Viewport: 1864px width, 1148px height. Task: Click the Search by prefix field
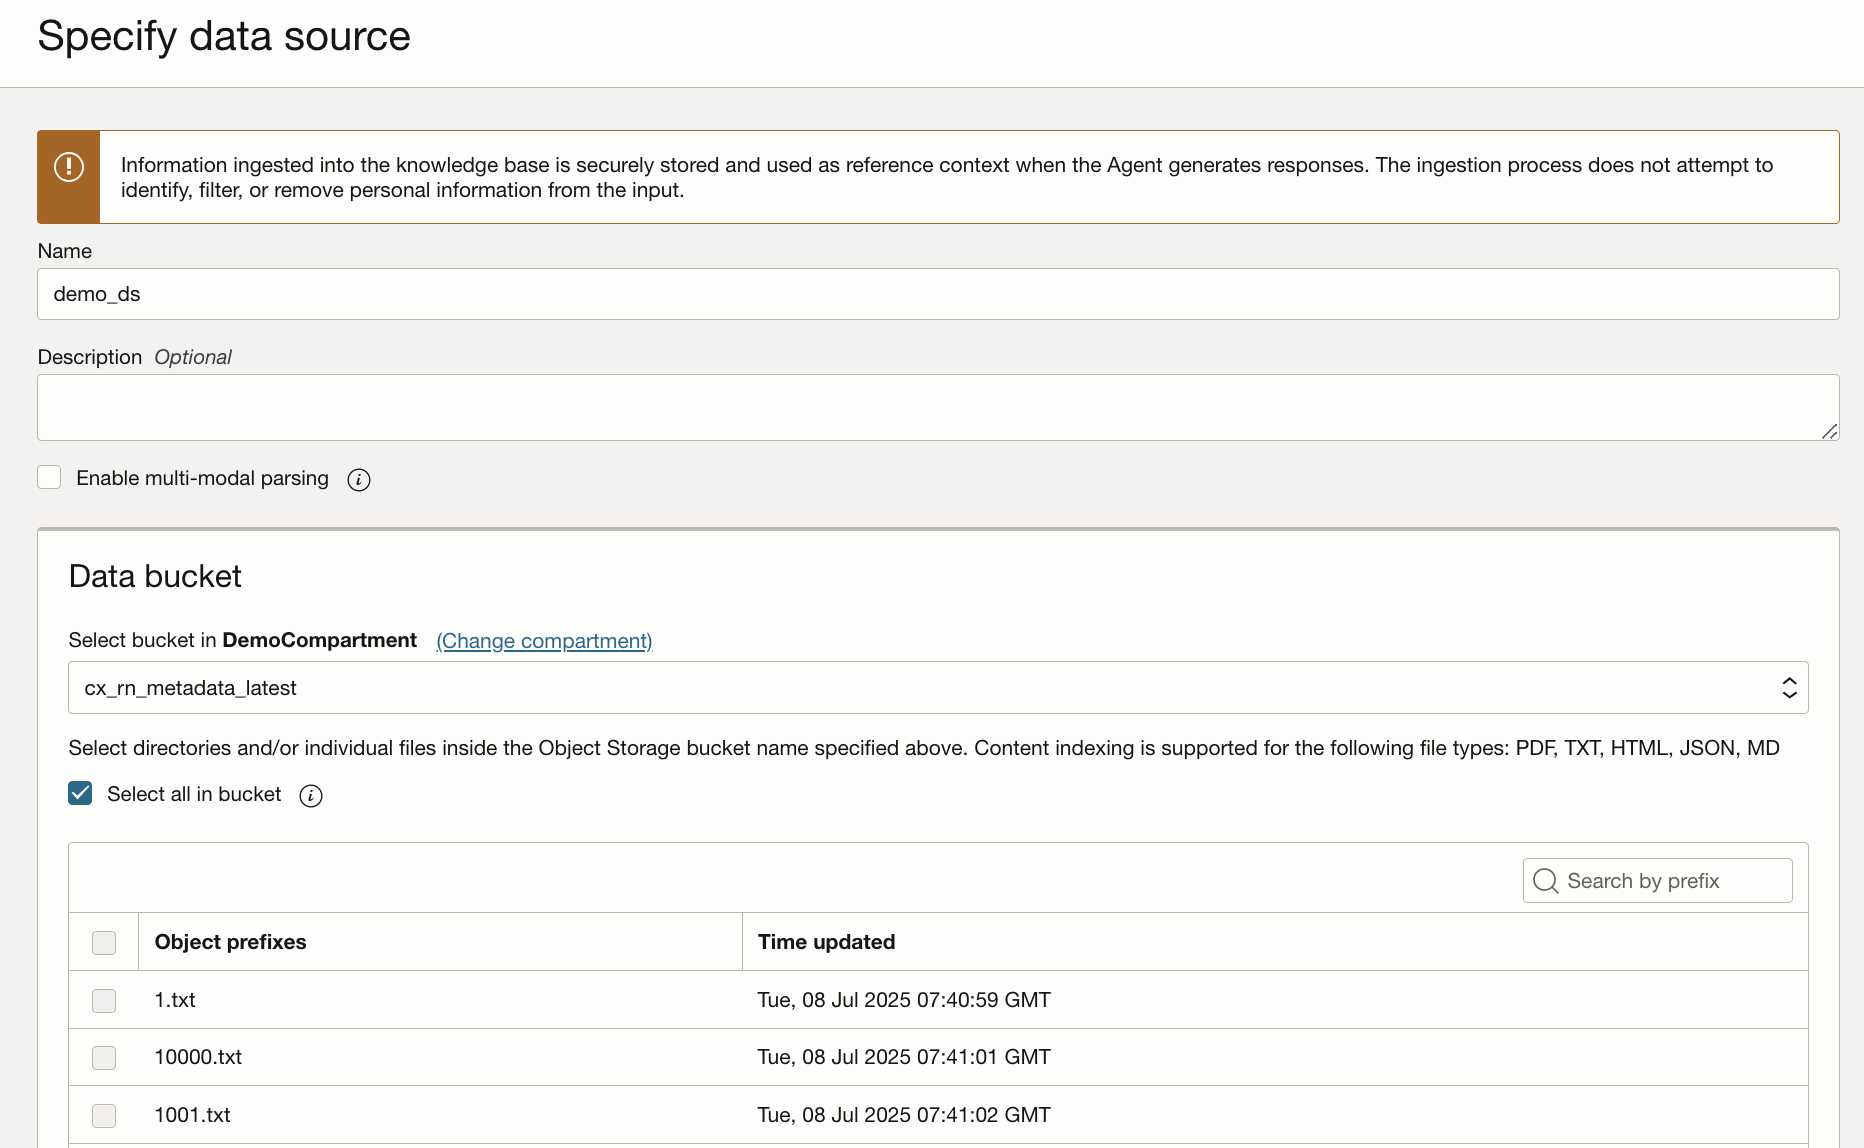pyautogui.click(x=1670, y=881)
